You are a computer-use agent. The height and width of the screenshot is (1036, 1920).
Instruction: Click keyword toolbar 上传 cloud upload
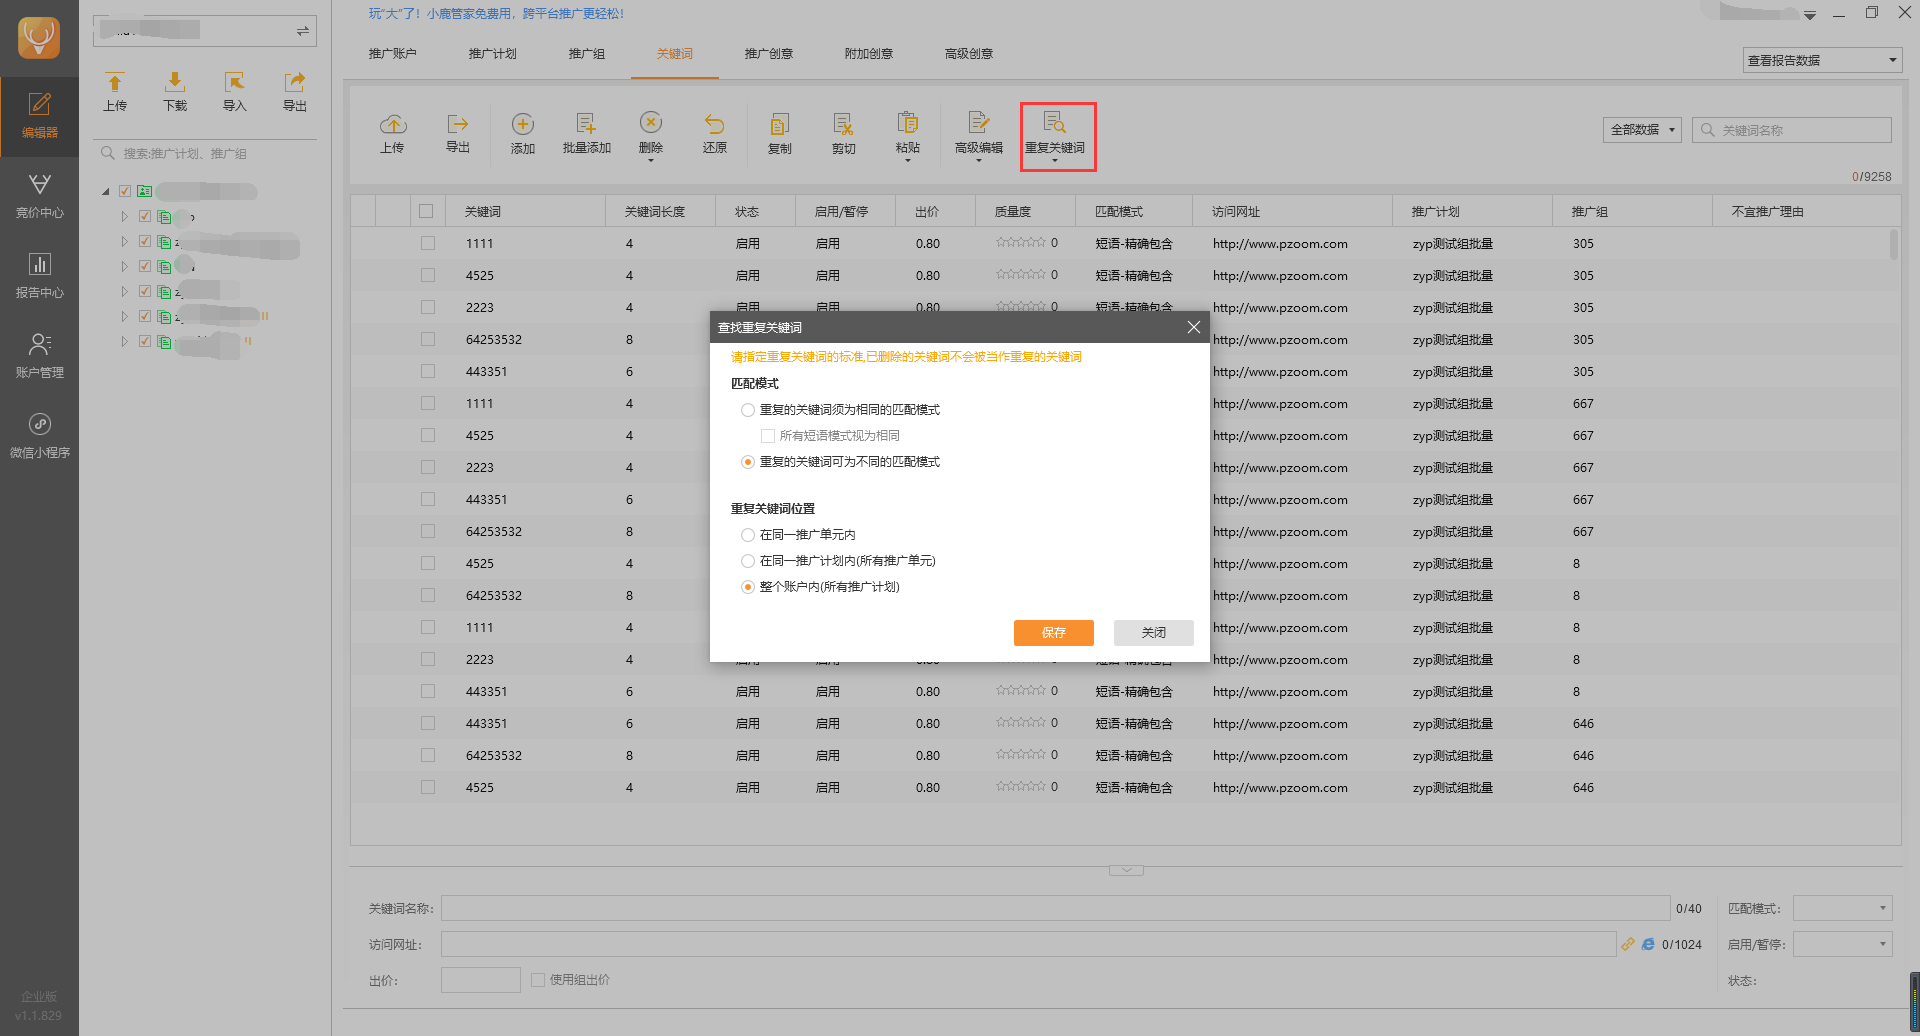pos(392,134)
